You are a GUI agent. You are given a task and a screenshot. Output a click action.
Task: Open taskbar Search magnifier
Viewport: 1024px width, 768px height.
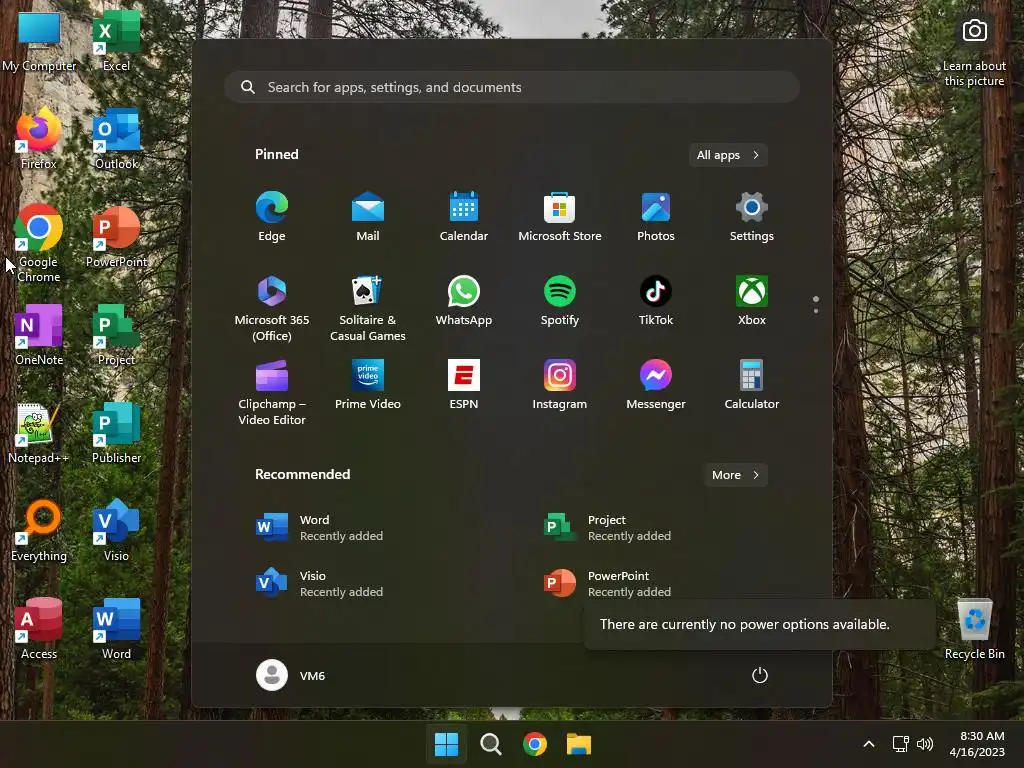pos(490,744)
